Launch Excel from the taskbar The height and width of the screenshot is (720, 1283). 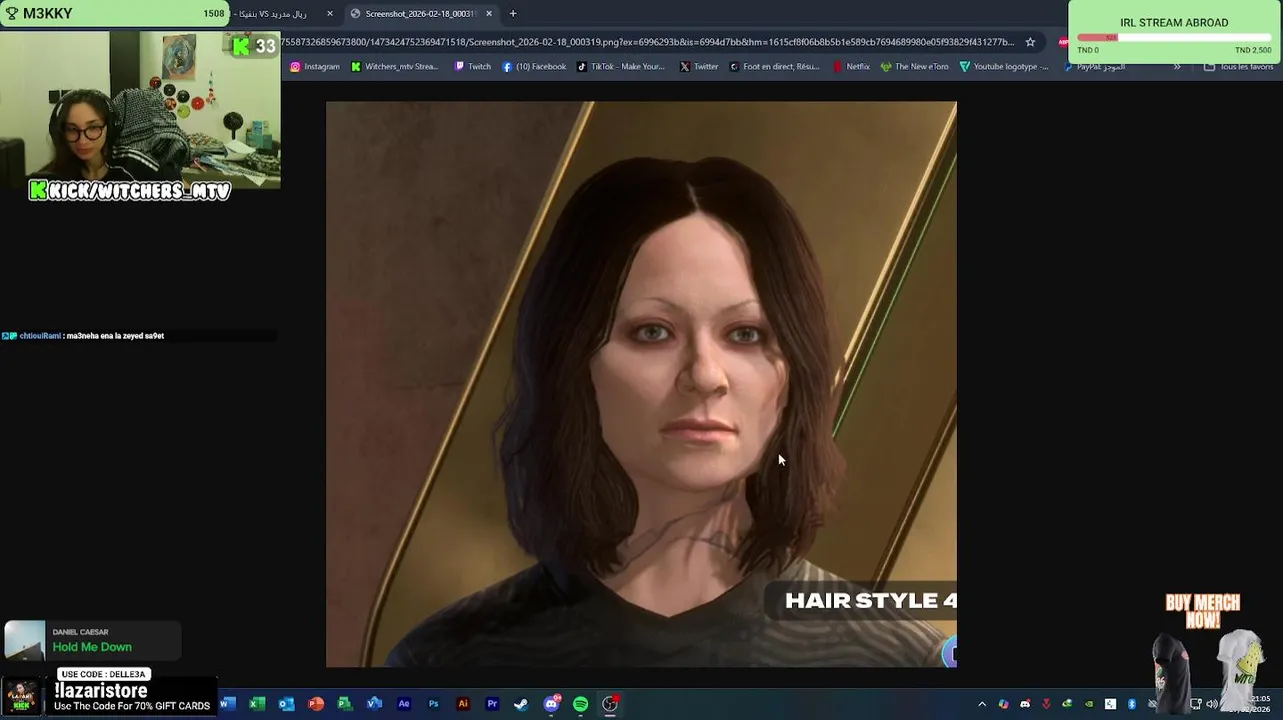coord(257,704)
